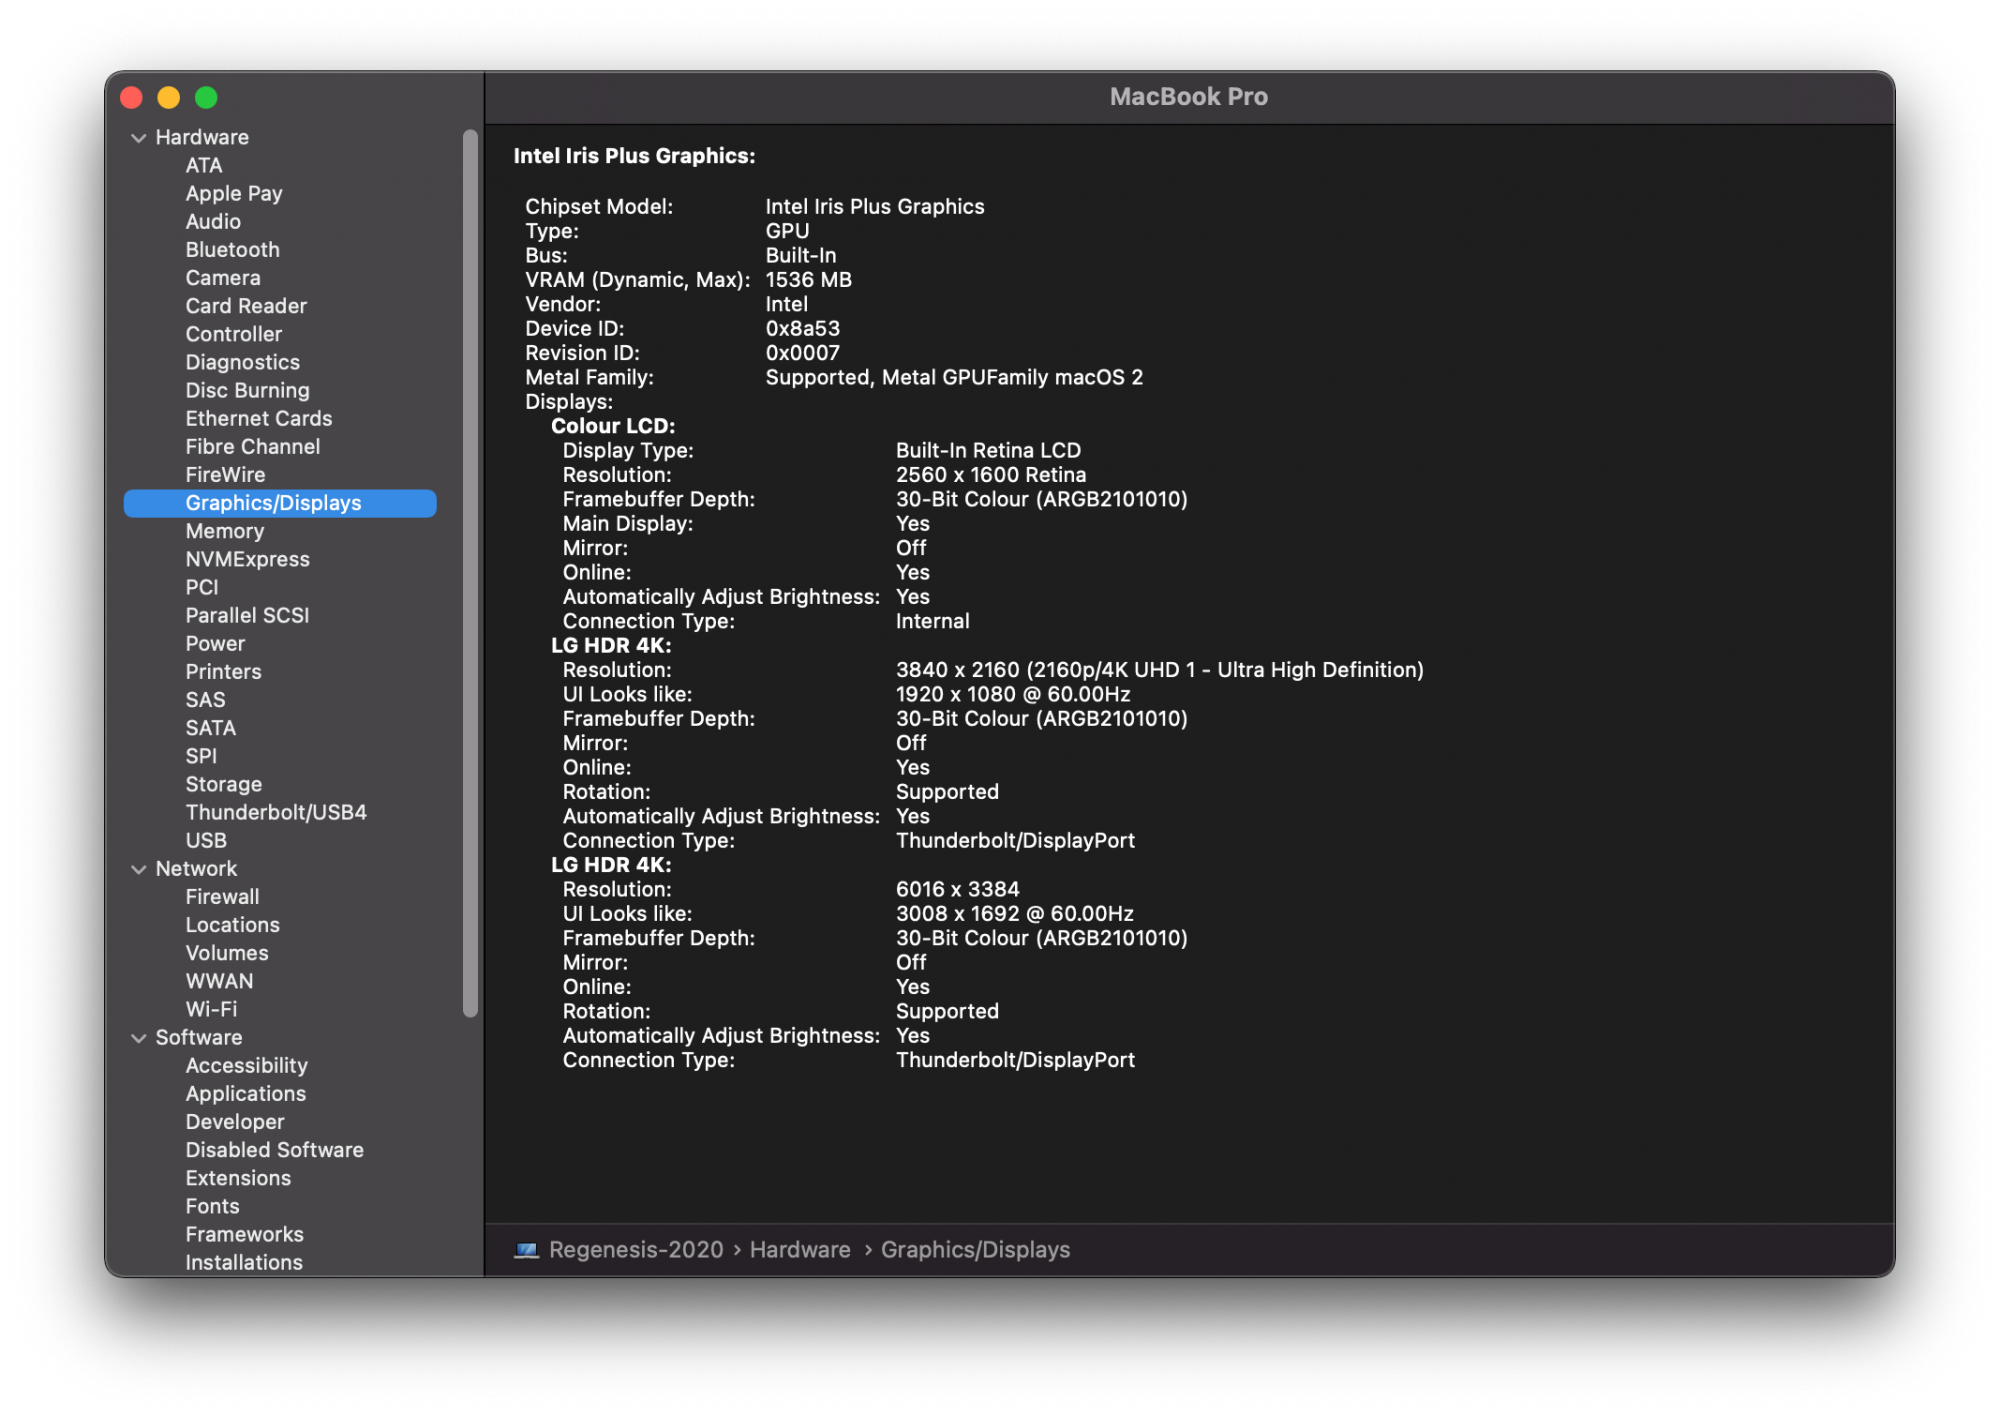
Task: Open the Bluetooth hardware section
Action: coord(232,249)
